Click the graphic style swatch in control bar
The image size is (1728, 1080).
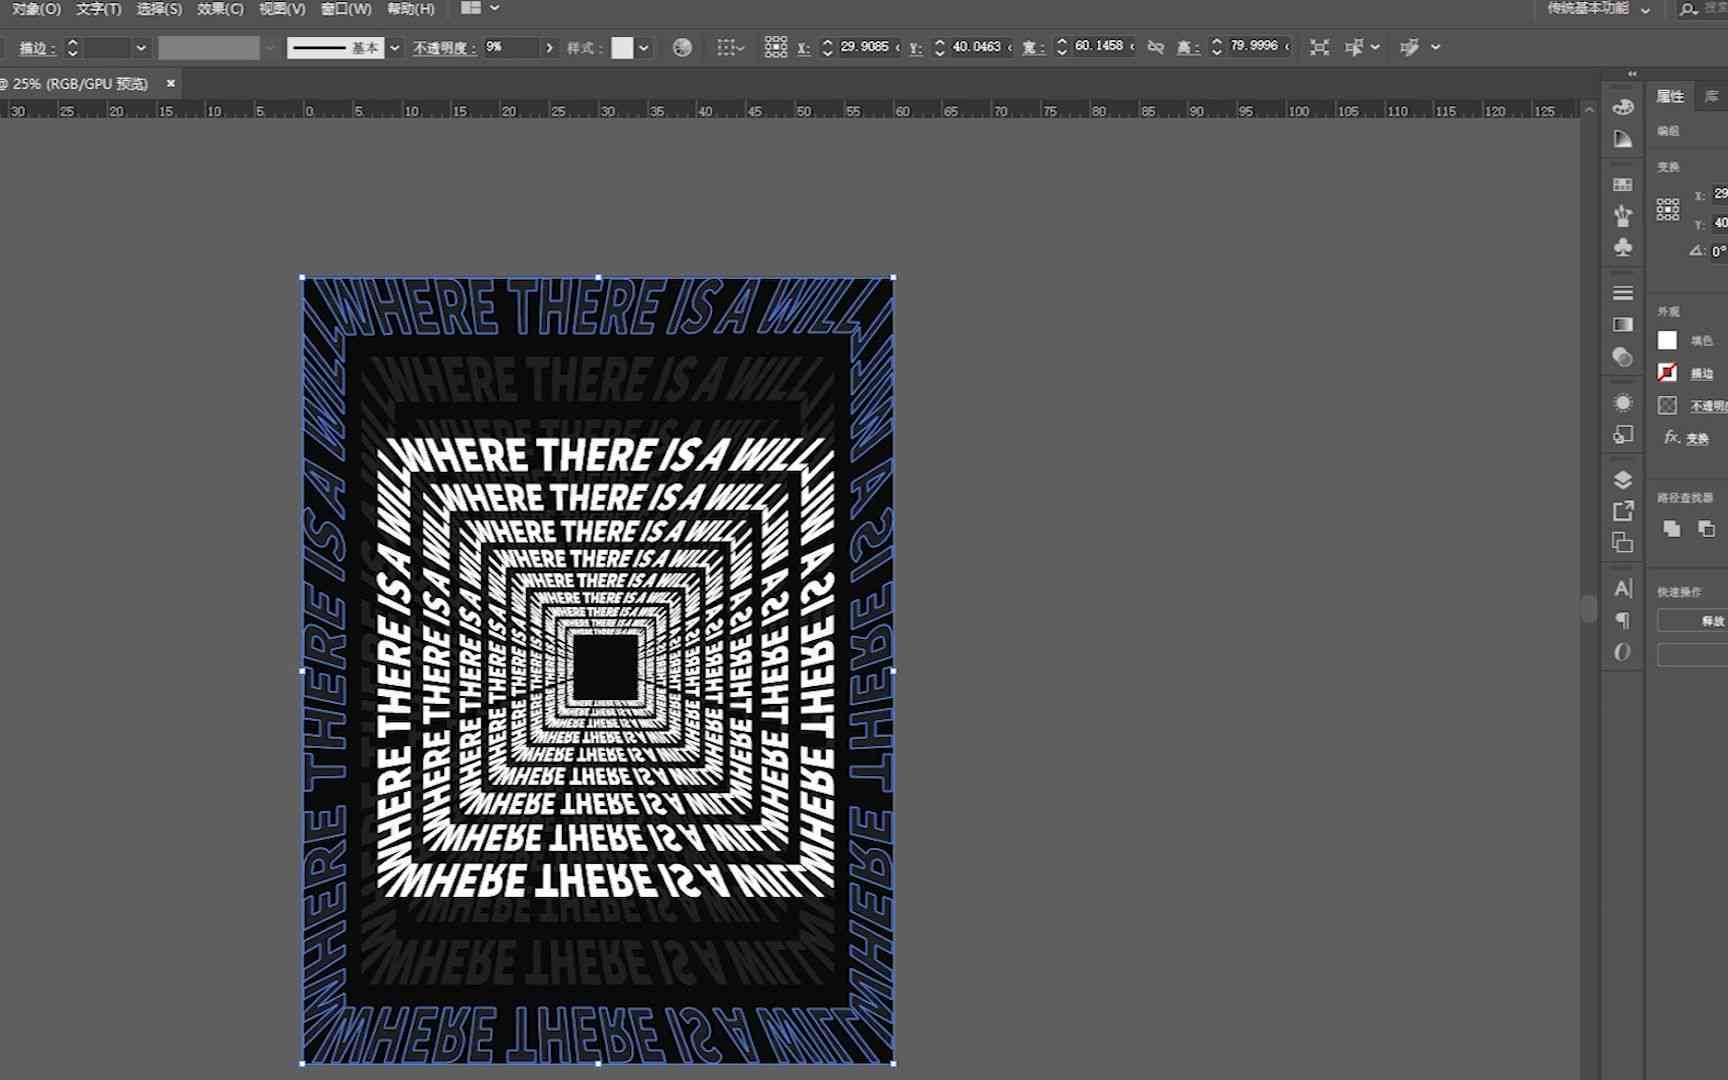pyautogui.click(x=622, y=47)
